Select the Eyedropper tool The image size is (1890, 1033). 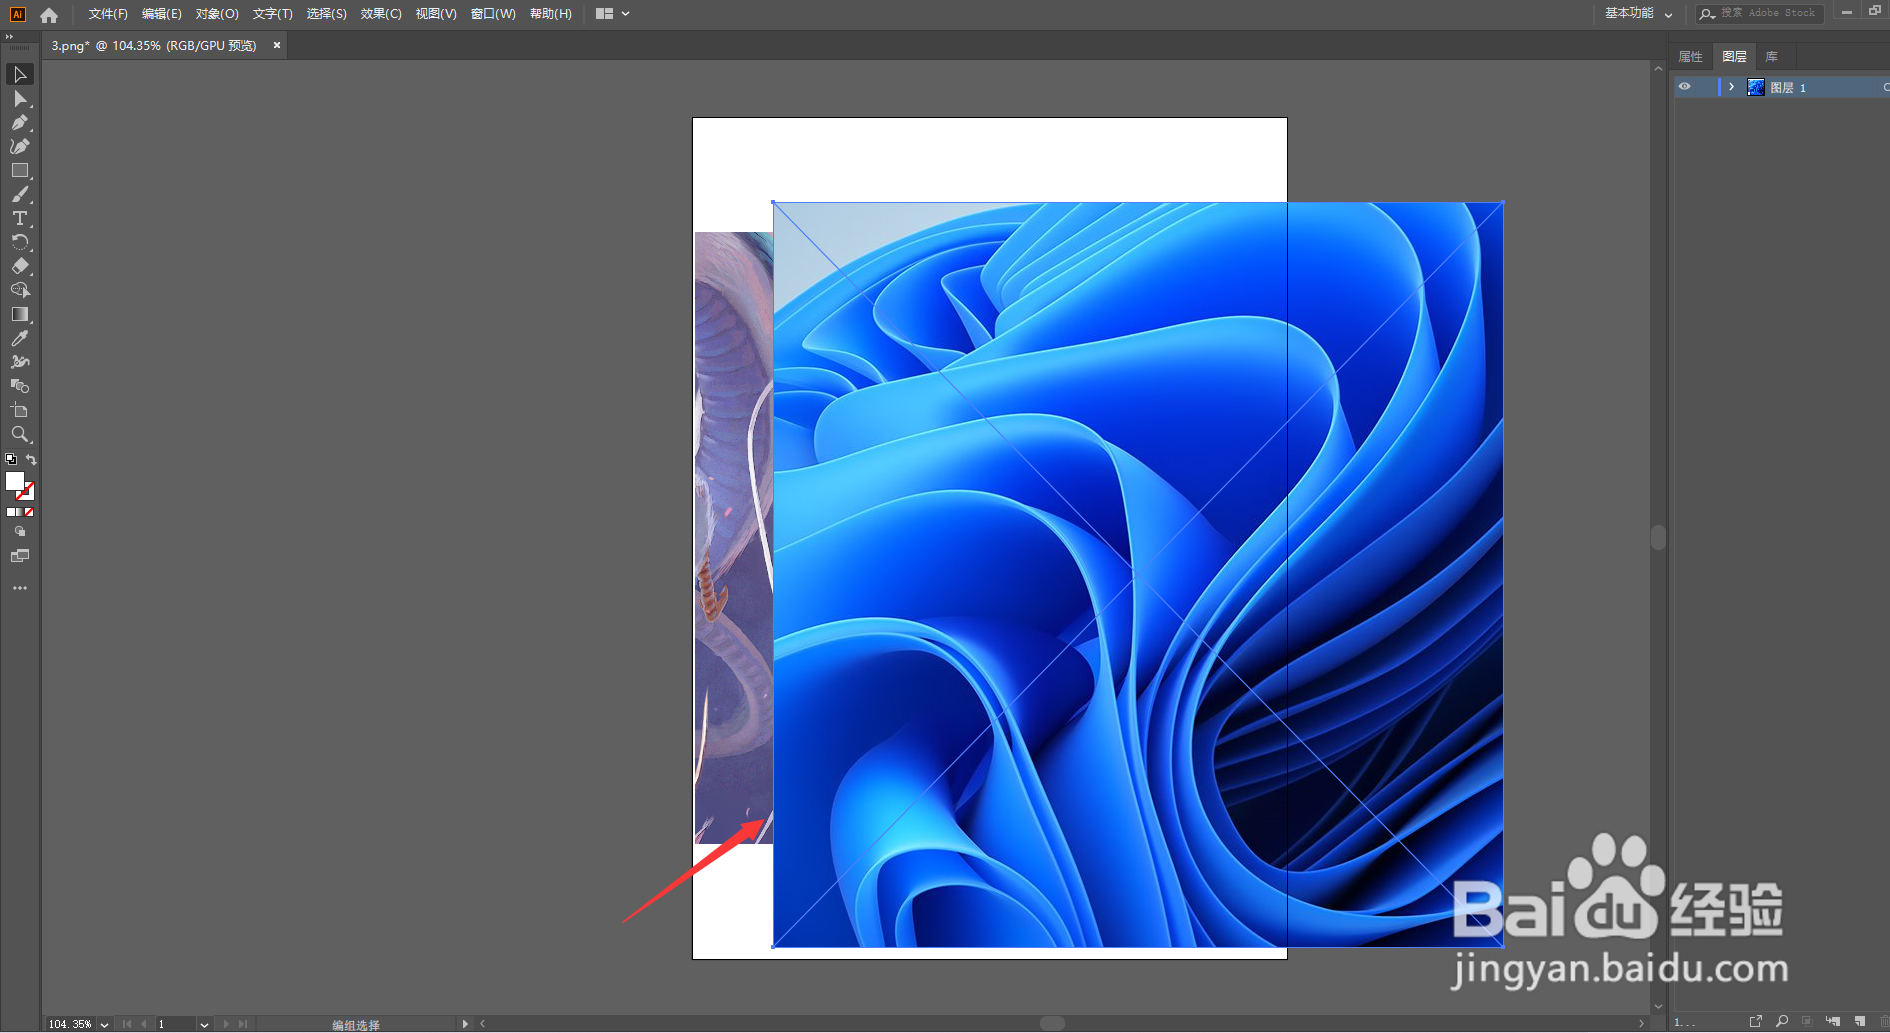pos(19,339)
